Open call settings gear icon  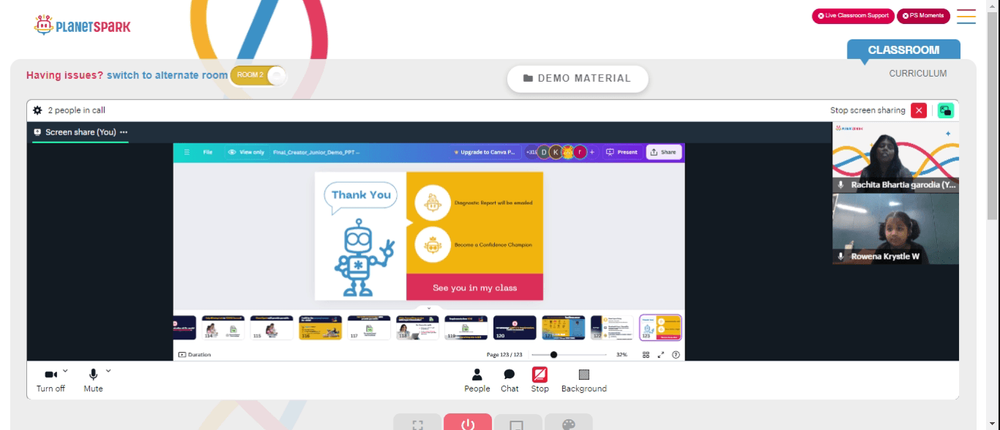tap(38, 110)
